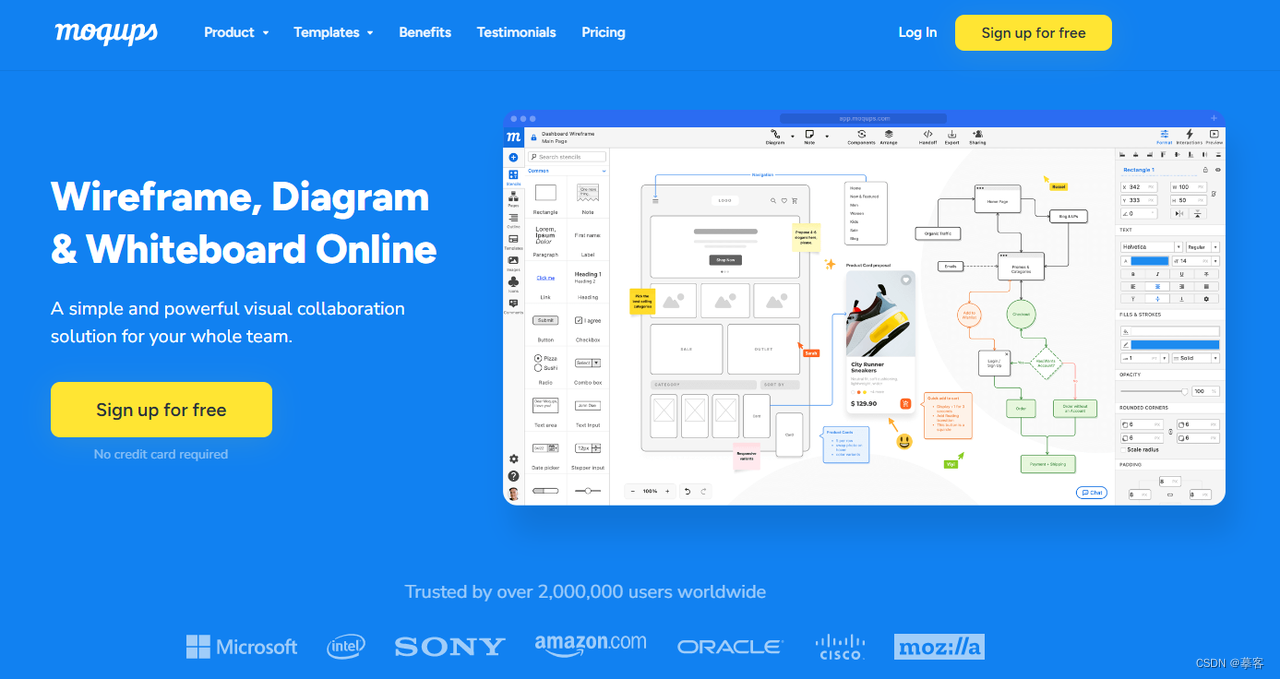Screen dimensions: 1280x679
Task: Zoom out with the minus button
Action: pyautogui.click(x=634, y=491)
